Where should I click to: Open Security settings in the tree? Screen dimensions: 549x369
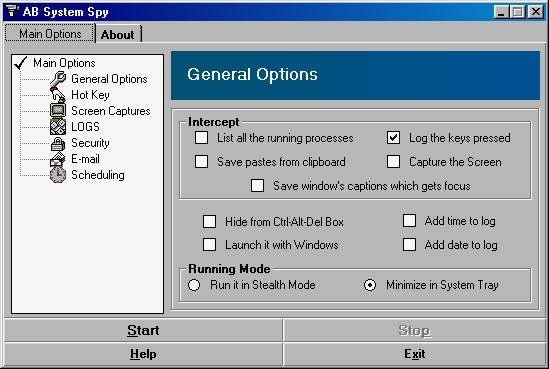tap(90, 143)
